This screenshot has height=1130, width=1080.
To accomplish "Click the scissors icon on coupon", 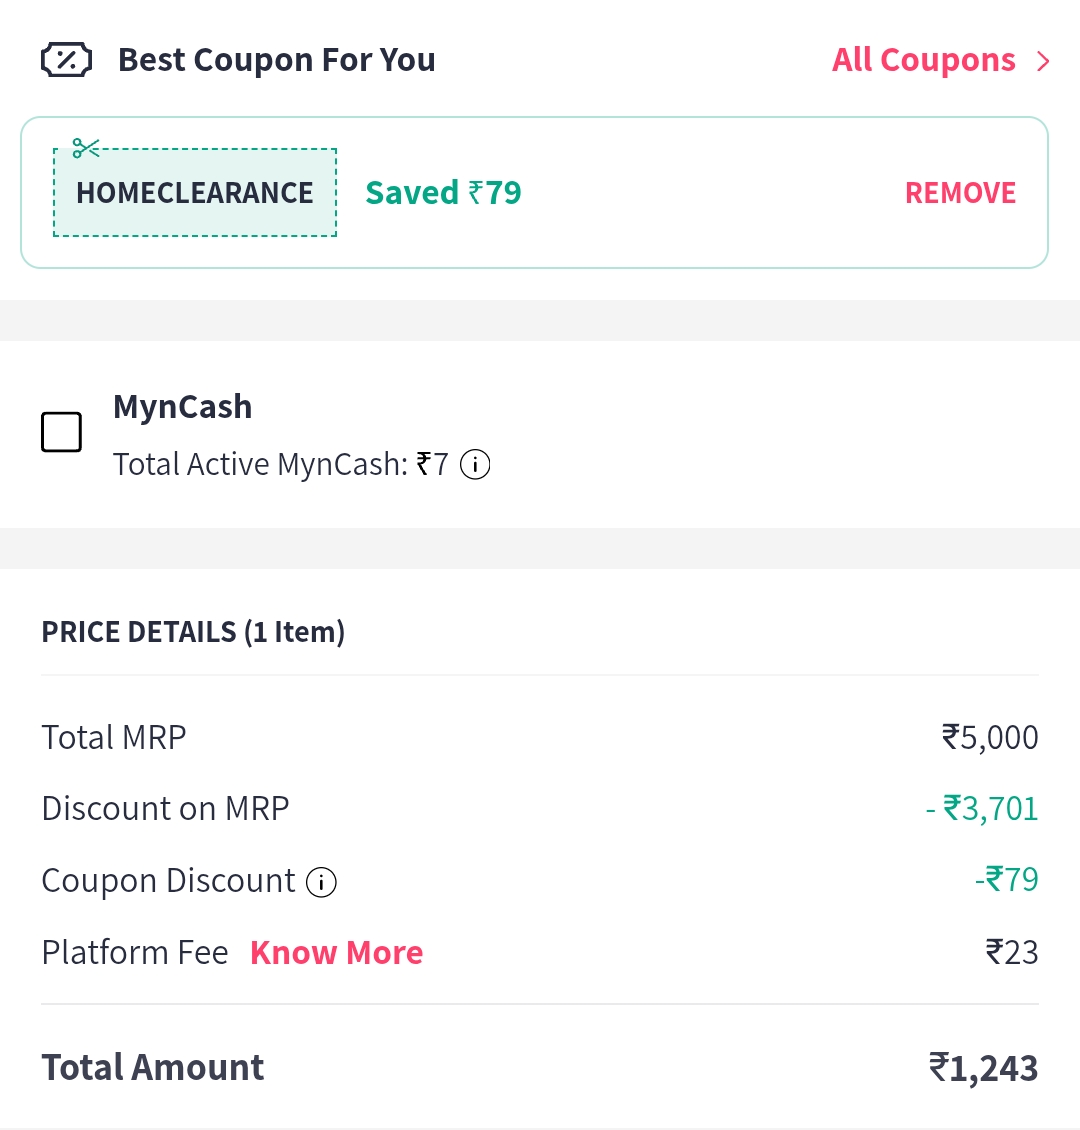I will coord(86,150).
